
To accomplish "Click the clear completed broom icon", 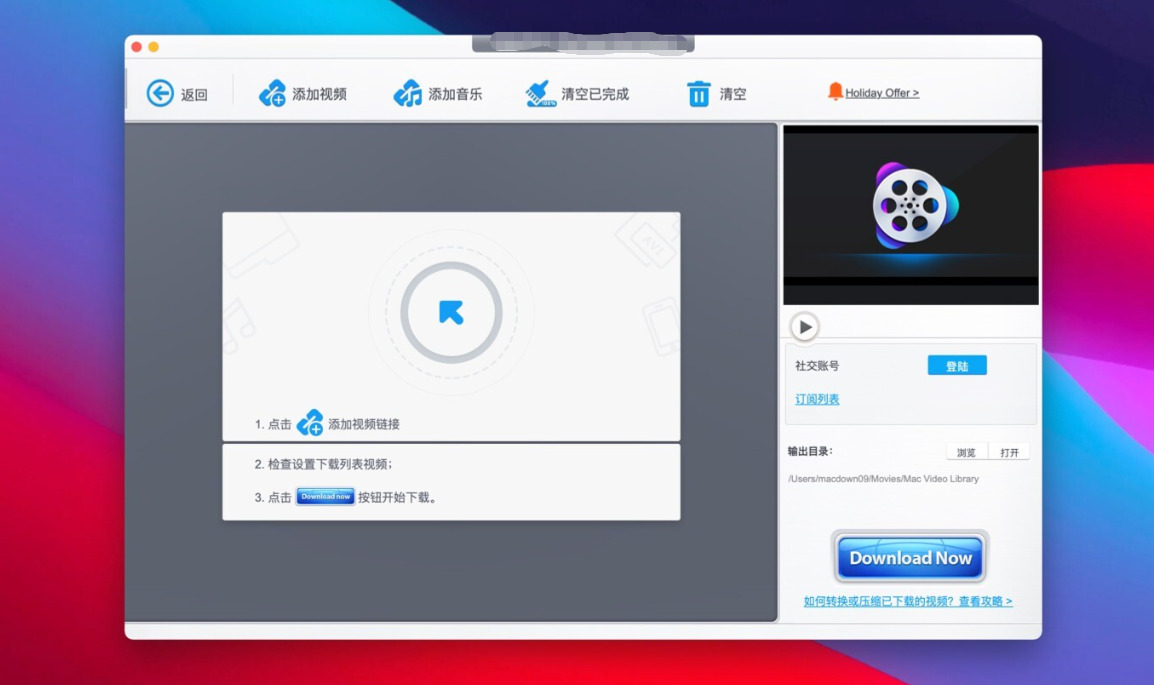I will 541,93.
